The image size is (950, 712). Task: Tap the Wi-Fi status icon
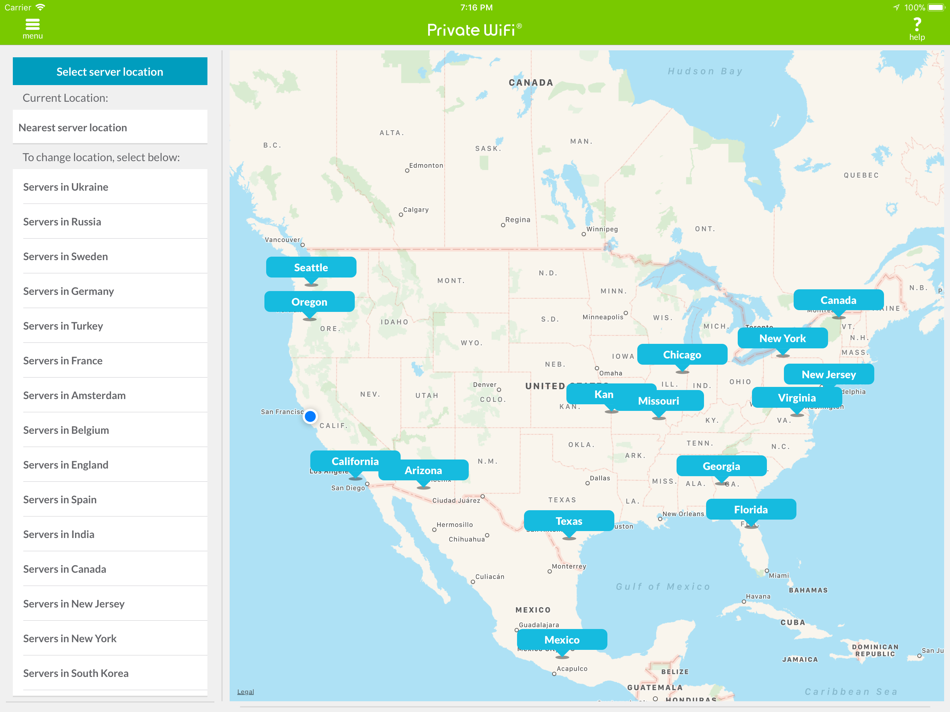pos(40,7)
